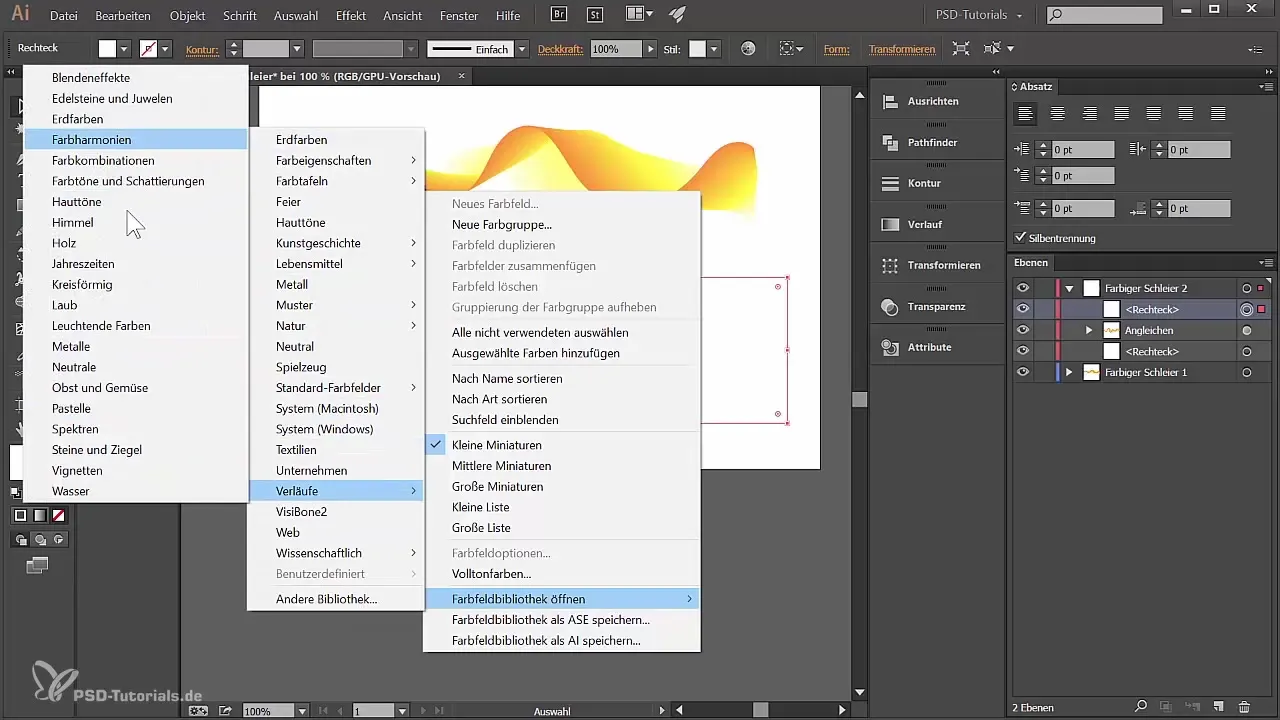The height and width of the screenshot is (720, 1280).
Task: Expand Farbiger Schleier 1 layer
Action: [x=1069, y=372]
